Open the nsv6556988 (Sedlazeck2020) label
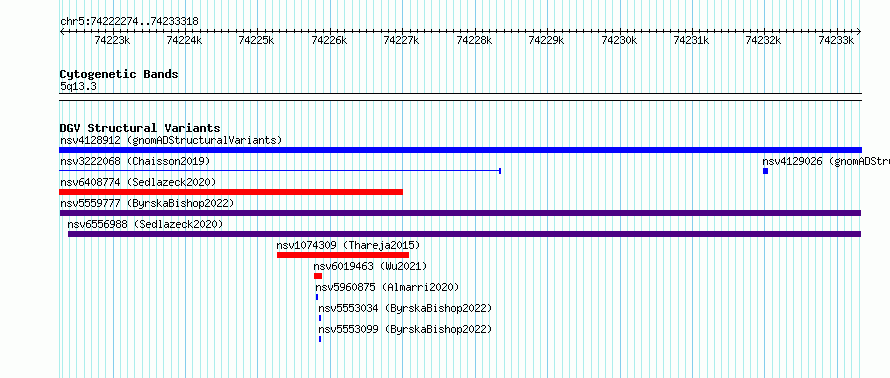This screenshot has height=378, width=890. point(145,224)
